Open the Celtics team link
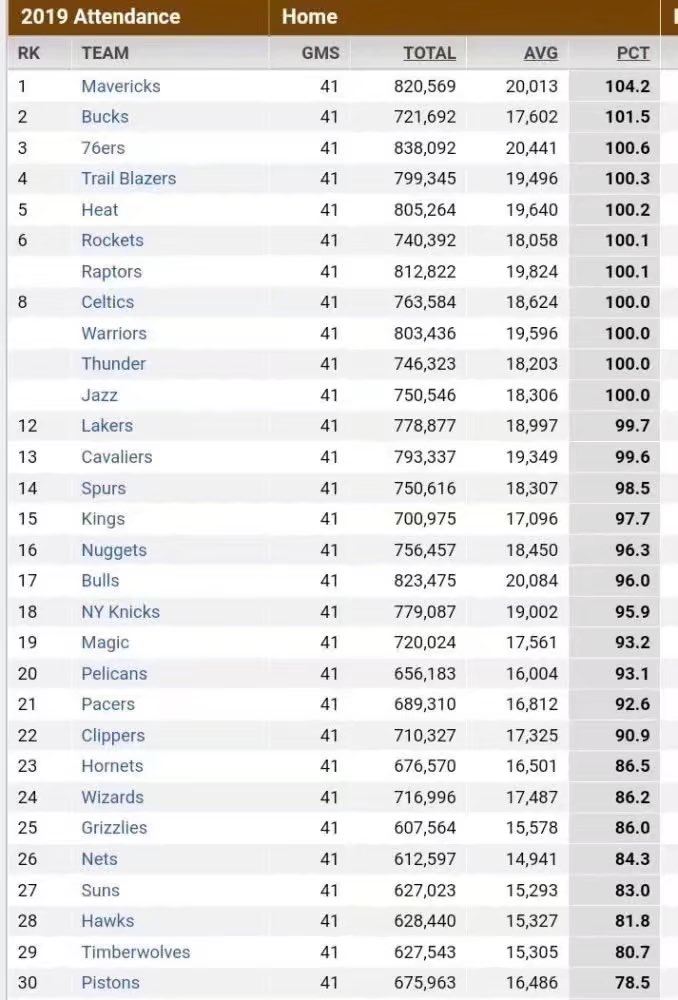Screen dimensions: 678x1000 point(107,302)
